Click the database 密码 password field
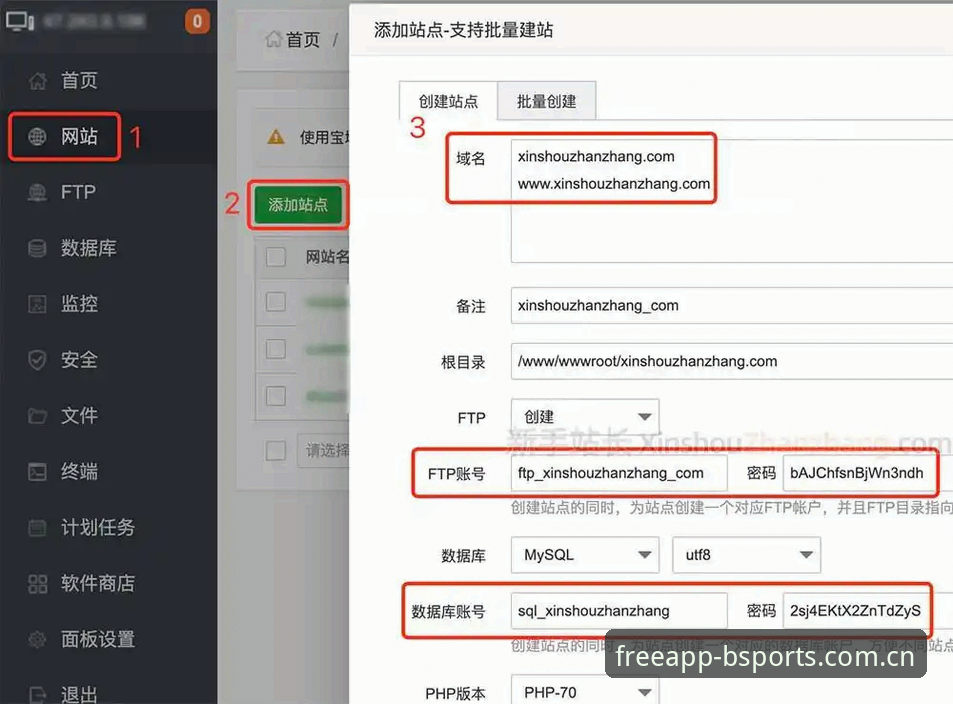The image size is (953, 704). (x=857, y=610)
